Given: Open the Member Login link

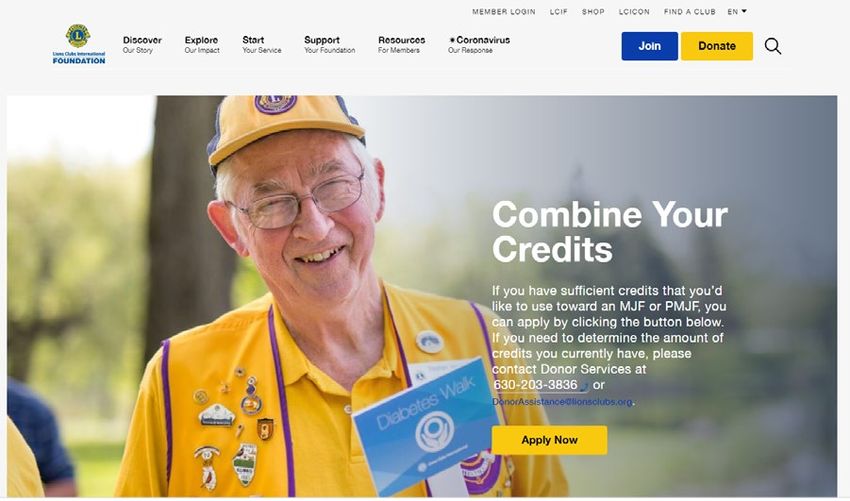Looking at the screenshot, I should pyautogui.click(x=504, y=11).
